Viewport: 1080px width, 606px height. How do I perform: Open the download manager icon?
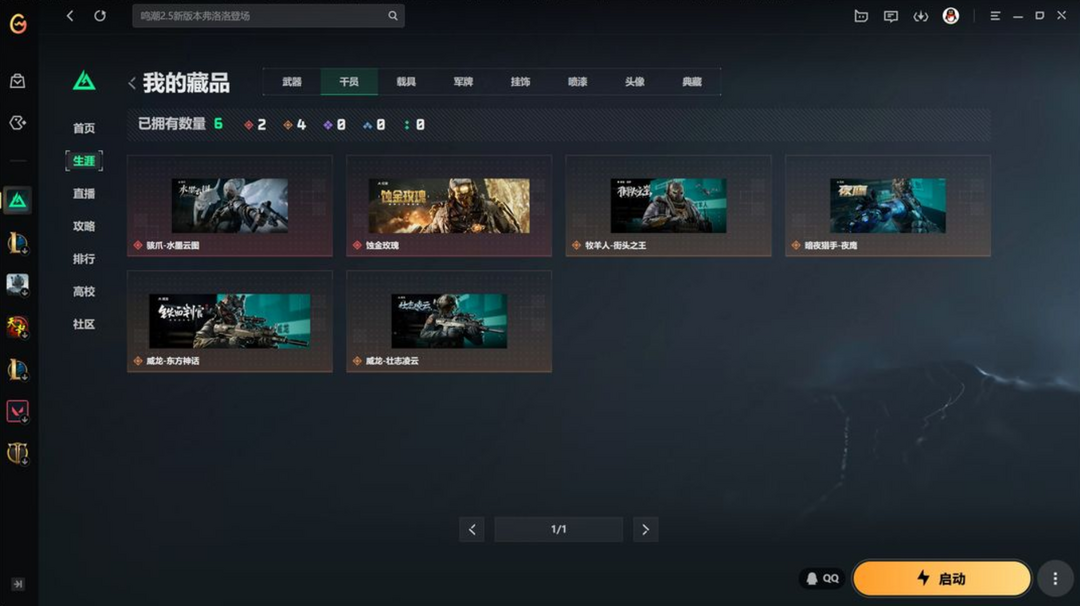(921, 16)
